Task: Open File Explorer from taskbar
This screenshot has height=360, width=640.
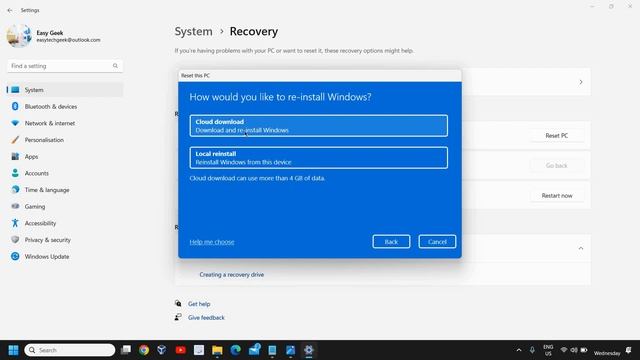Action: coord(217,350)
